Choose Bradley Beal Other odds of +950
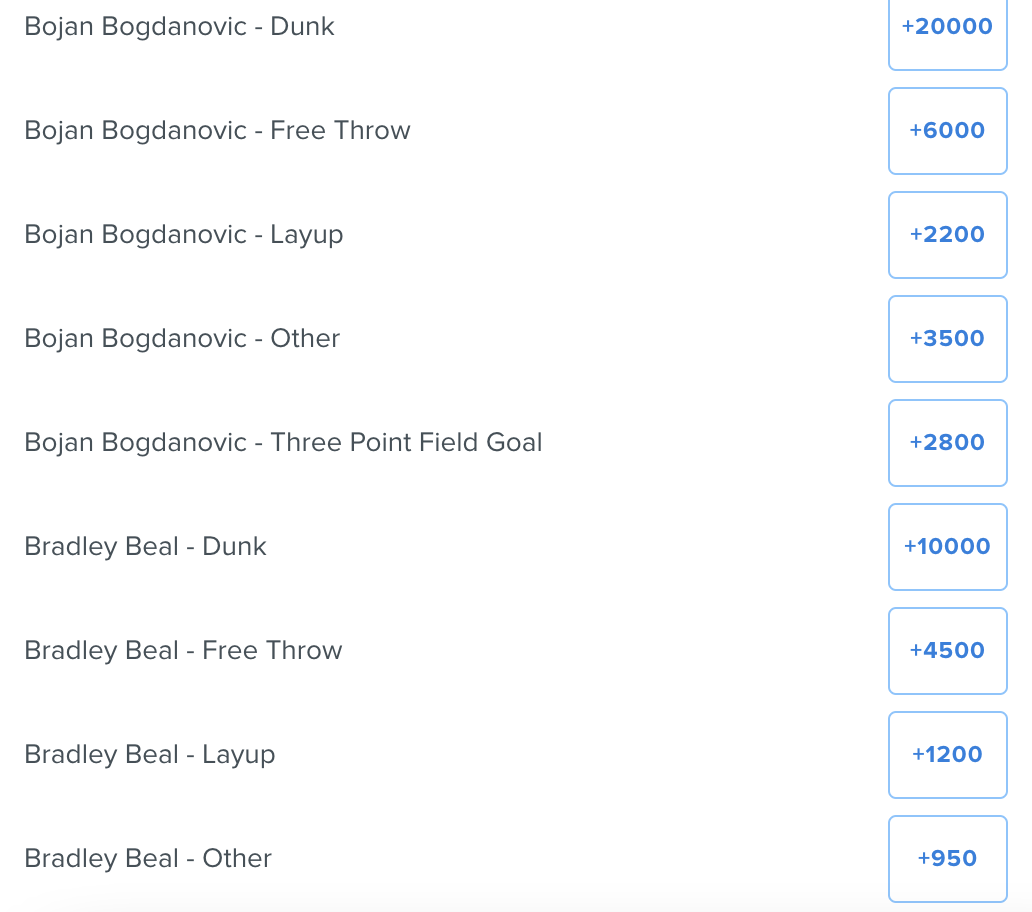This screenshot has height=912, width=1032. pyautogui.click(x=947, y=858)
